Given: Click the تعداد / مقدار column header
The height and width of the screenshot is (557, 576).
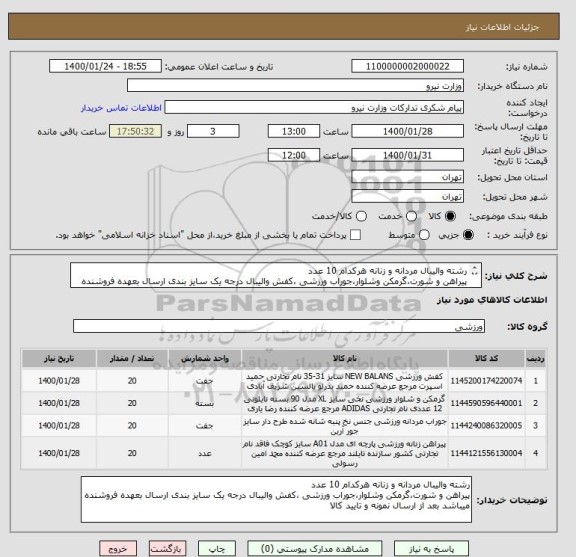Looking at the screenshot, I should click(x=132, y=358).
